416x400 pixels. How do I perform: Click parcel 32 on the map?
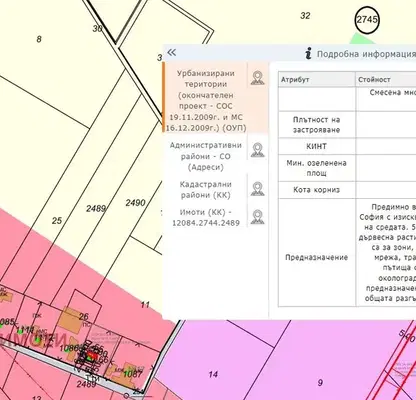point(305,16)
